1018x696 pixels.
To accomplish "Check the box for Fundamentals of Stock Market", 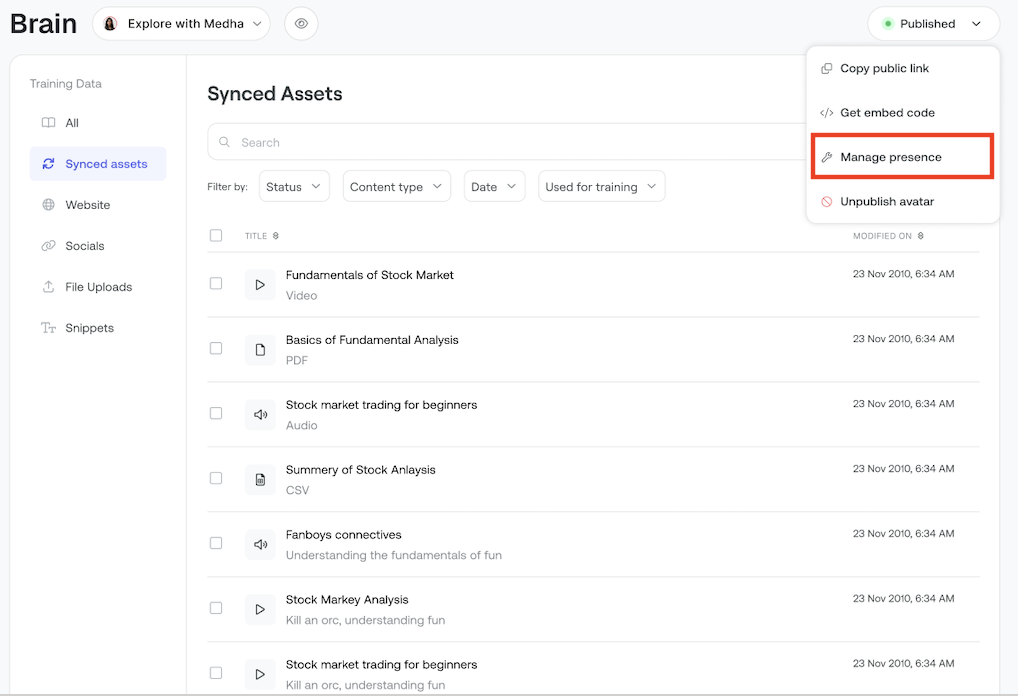I will (x=216, y=284).
